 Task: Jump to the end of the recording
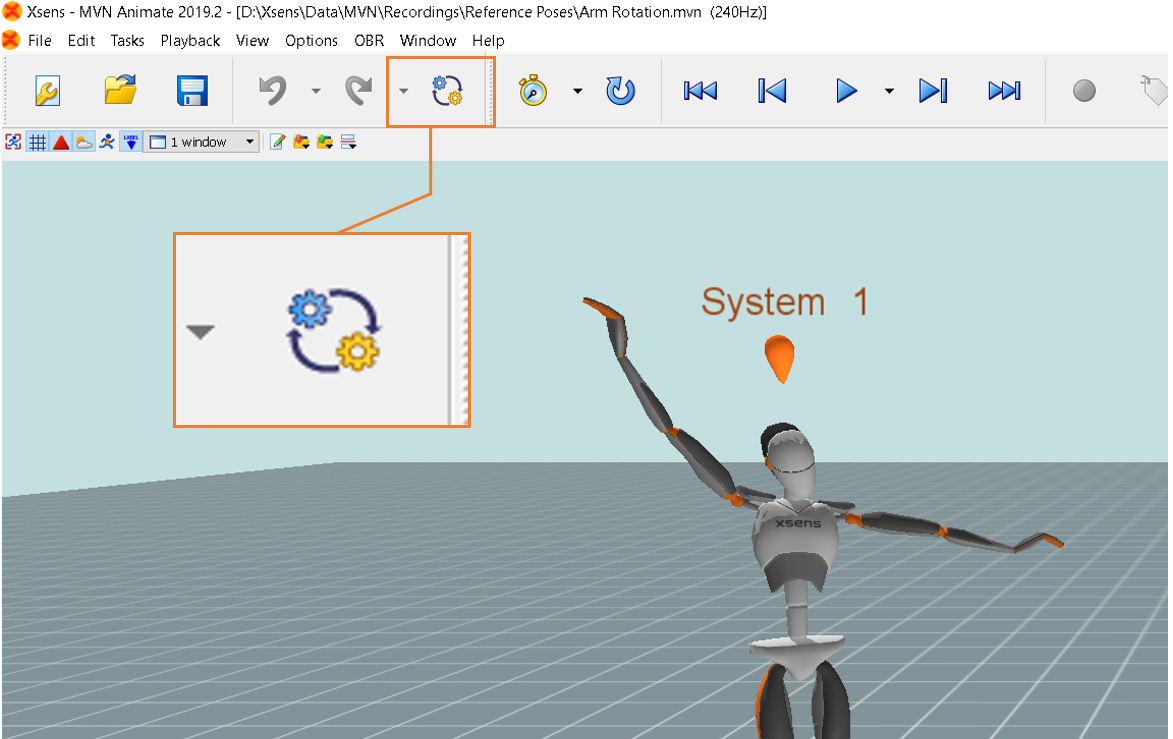[x=1005, y=91]
